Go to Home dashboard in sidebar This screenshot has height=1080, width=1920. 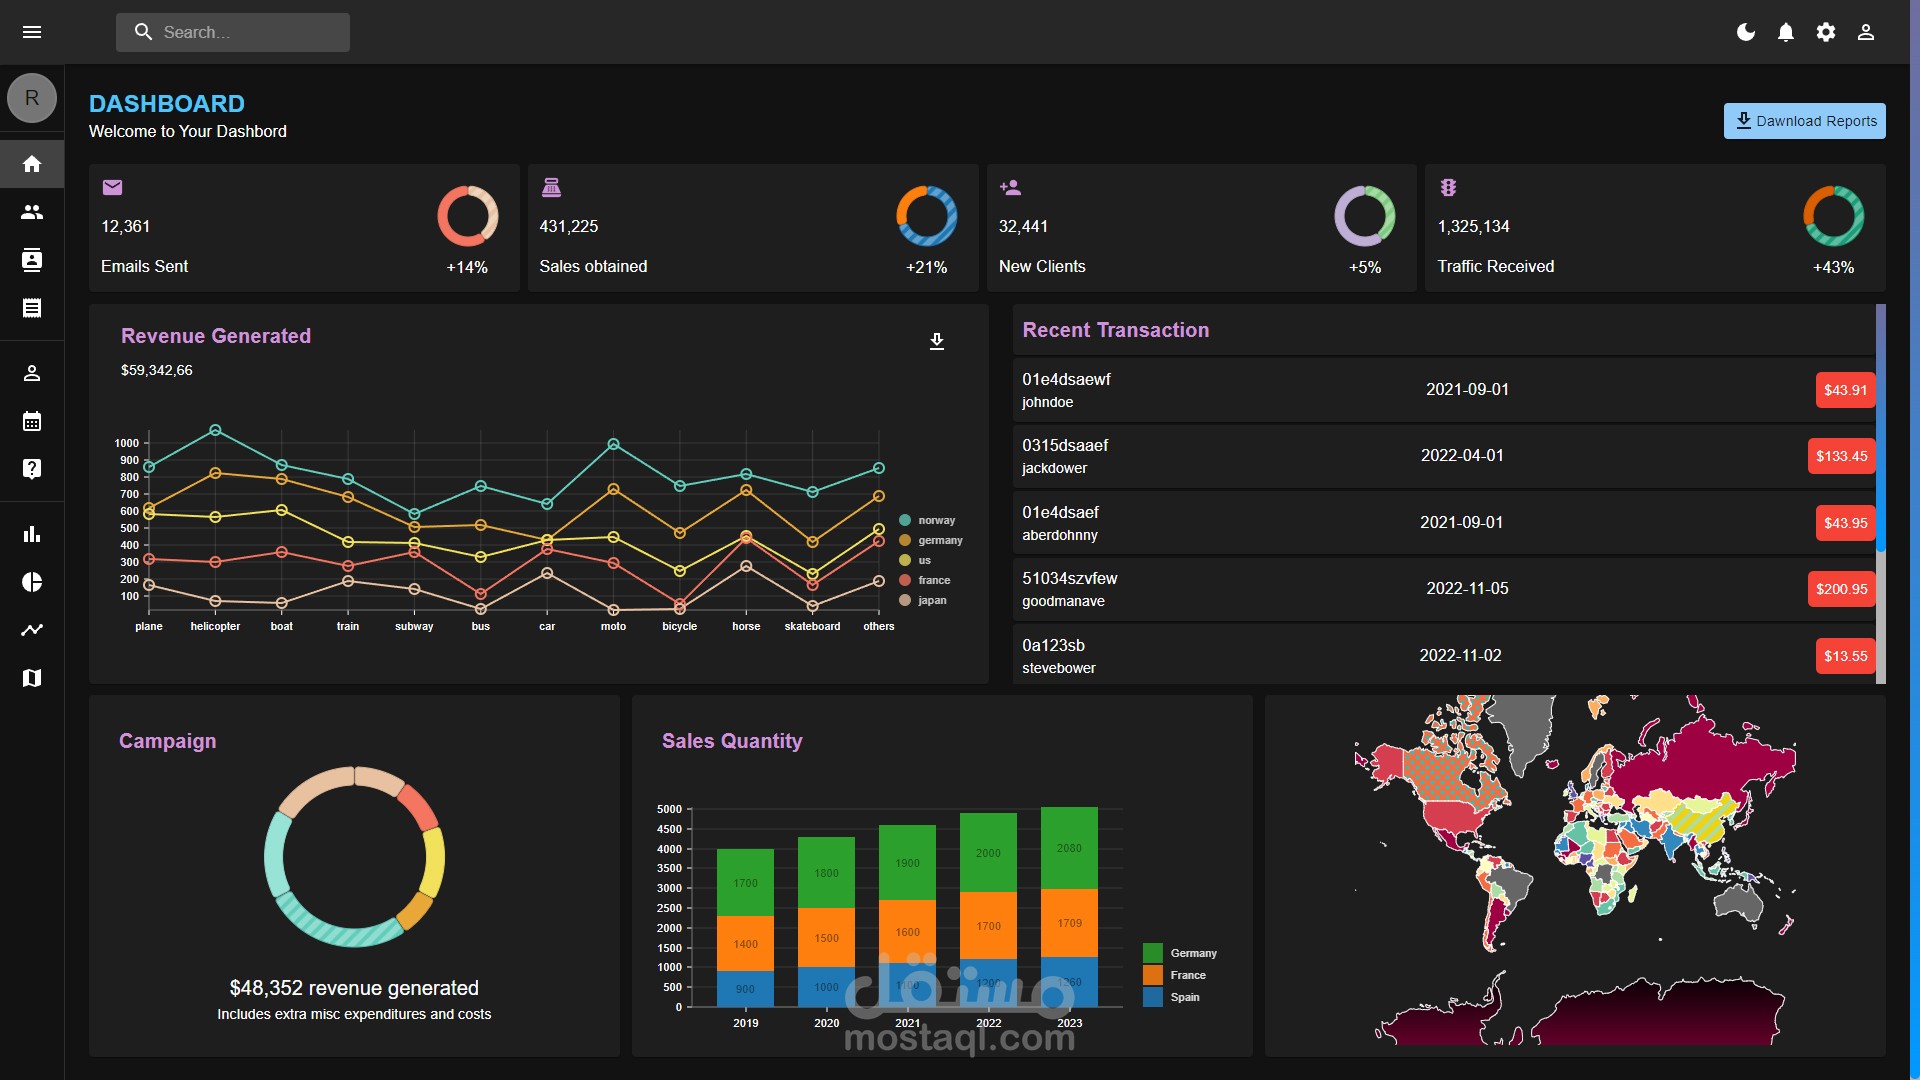pos(32,164)
